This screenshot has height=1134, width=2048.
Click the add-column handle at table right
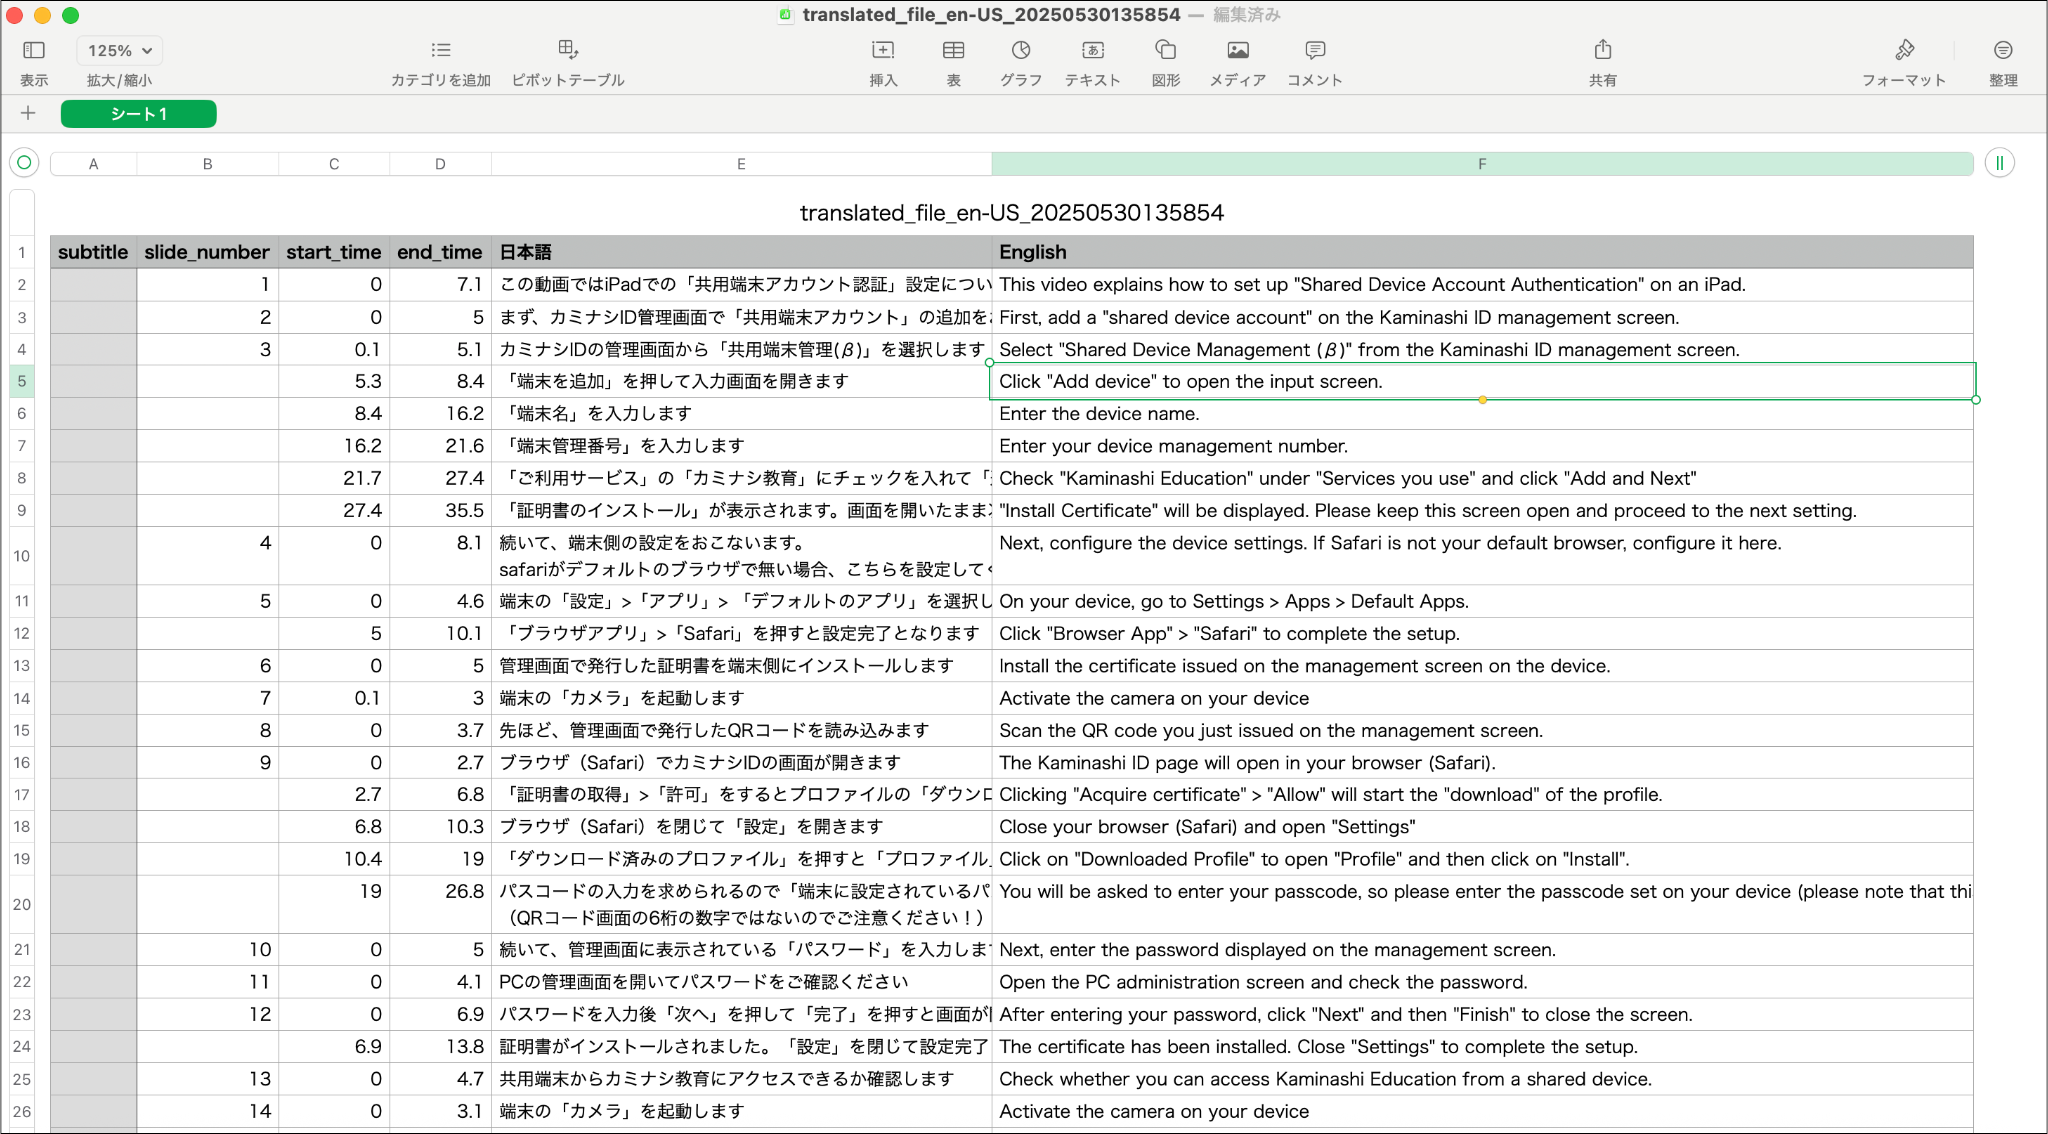point(1999,163)
